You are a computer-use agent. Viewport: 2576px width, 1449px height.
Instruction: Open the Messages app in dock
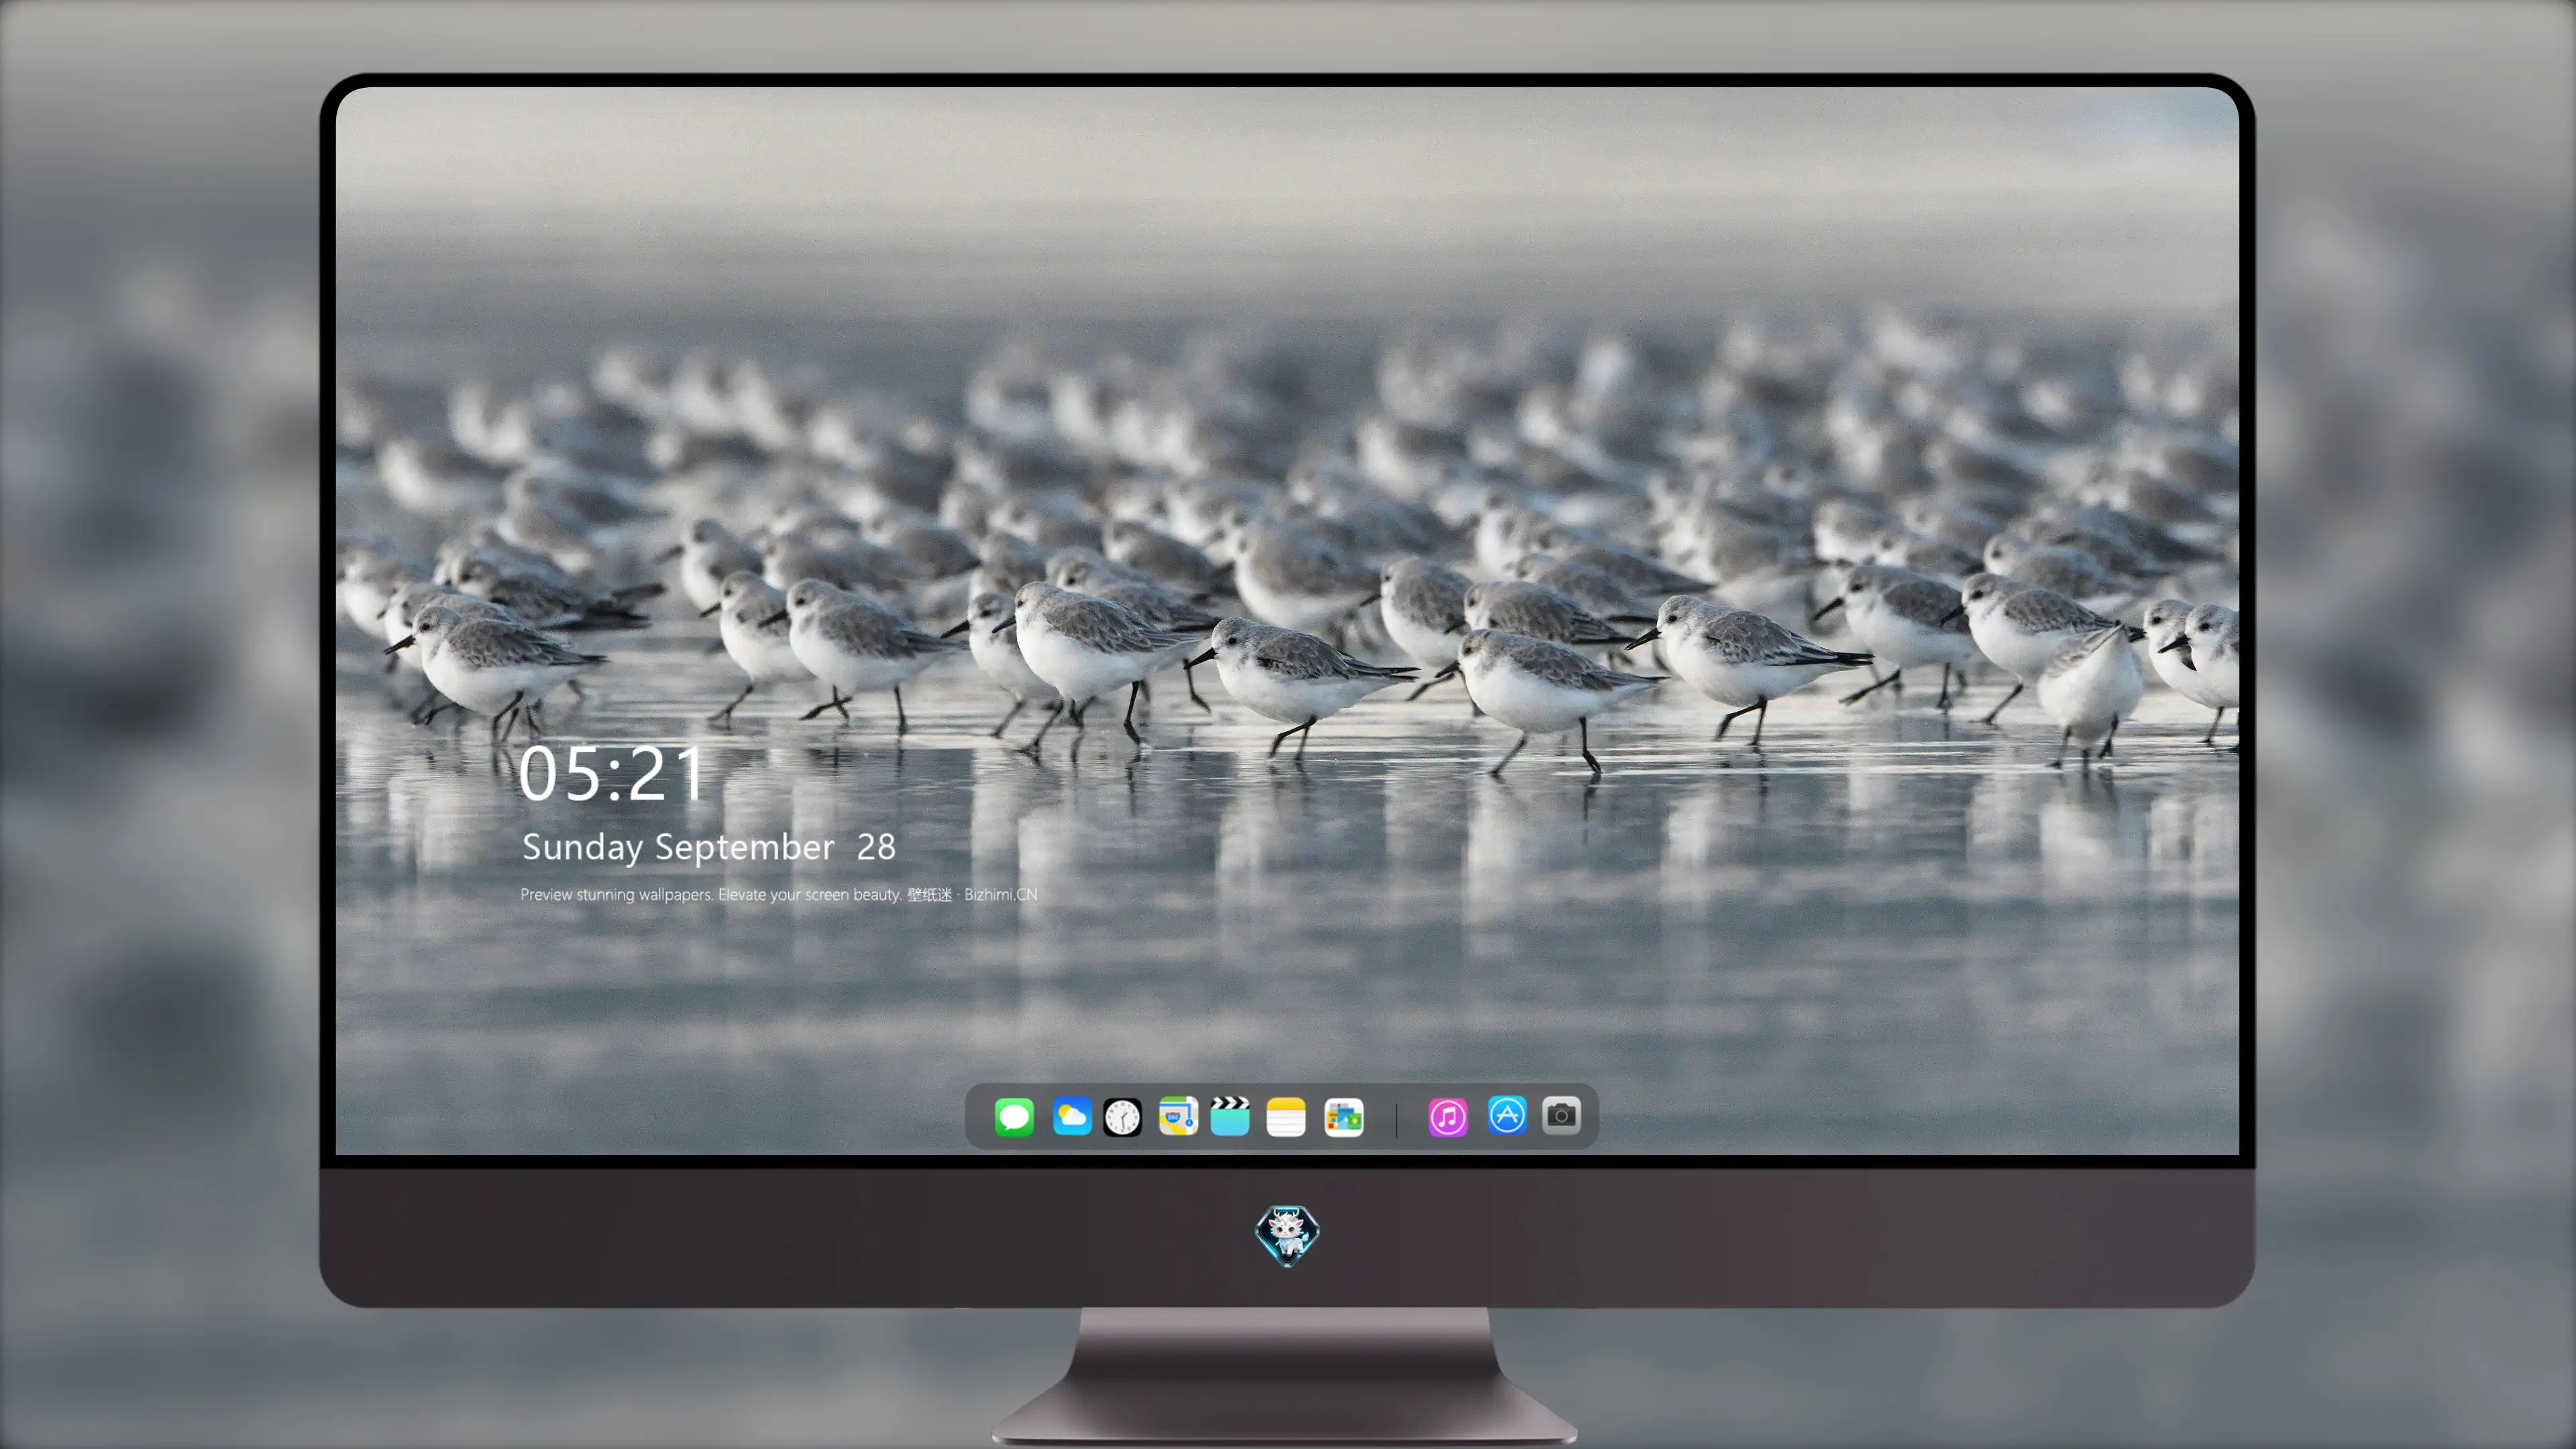pos(1014,1117)
